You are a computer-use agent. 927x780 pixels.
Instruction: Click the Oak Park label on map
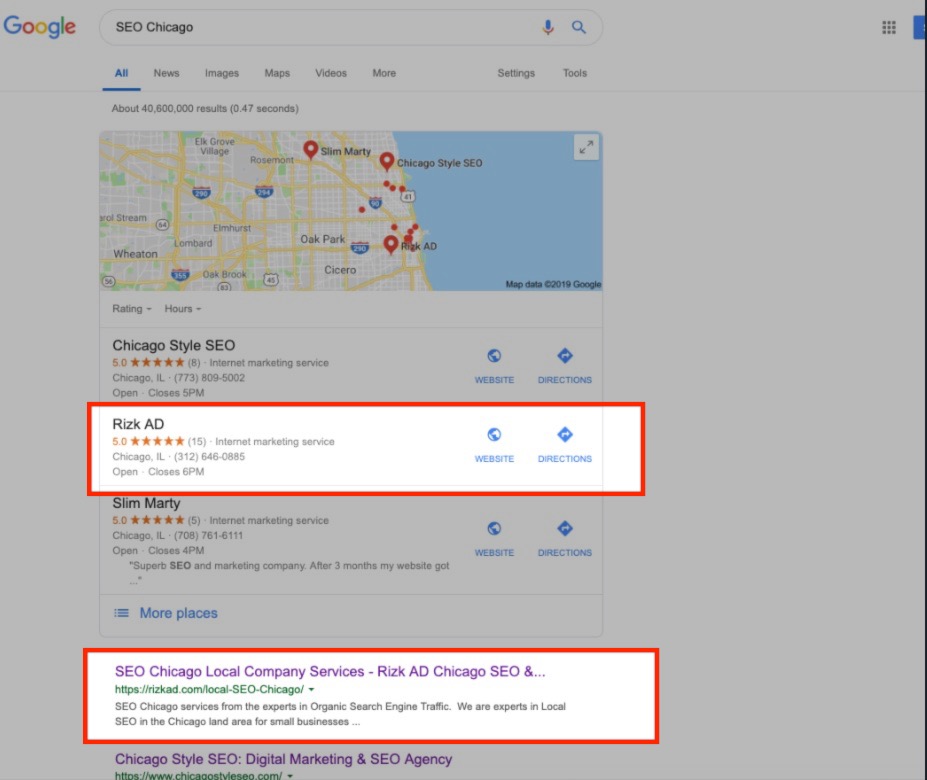click(322, 239)
